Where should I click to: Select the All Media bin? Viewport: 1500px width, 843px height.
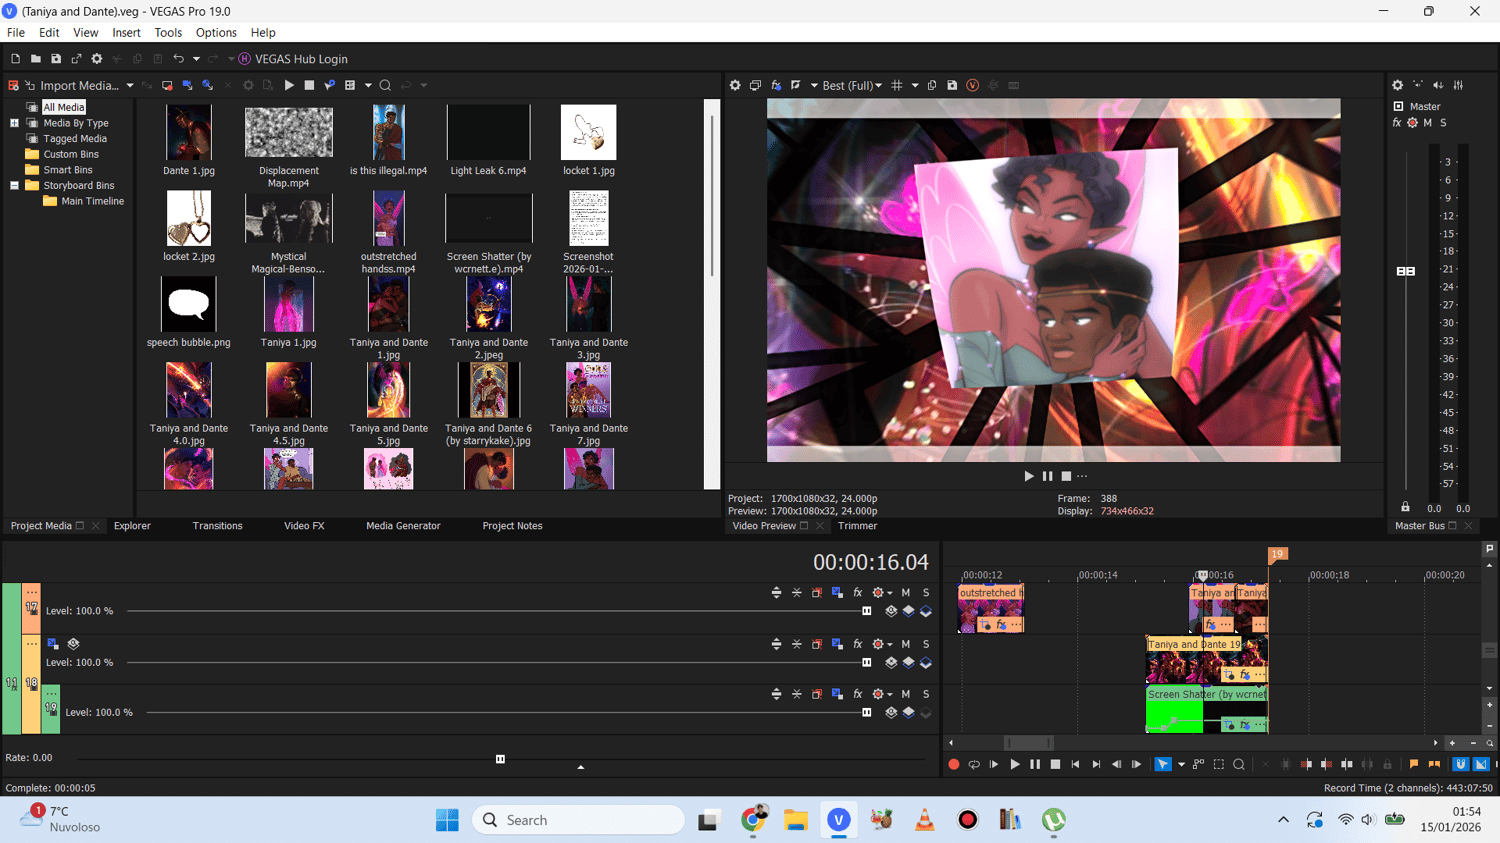pyautogui.click(x=64, y=107)
